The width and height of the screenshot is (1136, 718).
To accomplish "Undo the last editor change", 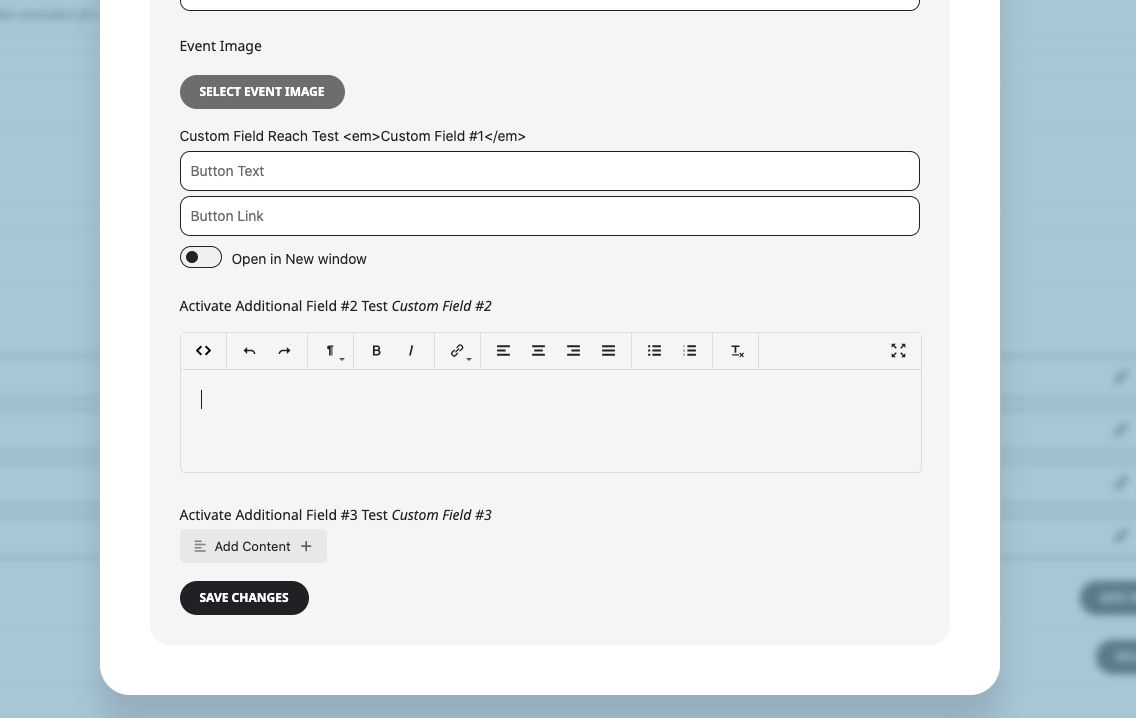I will pos(249,350).
